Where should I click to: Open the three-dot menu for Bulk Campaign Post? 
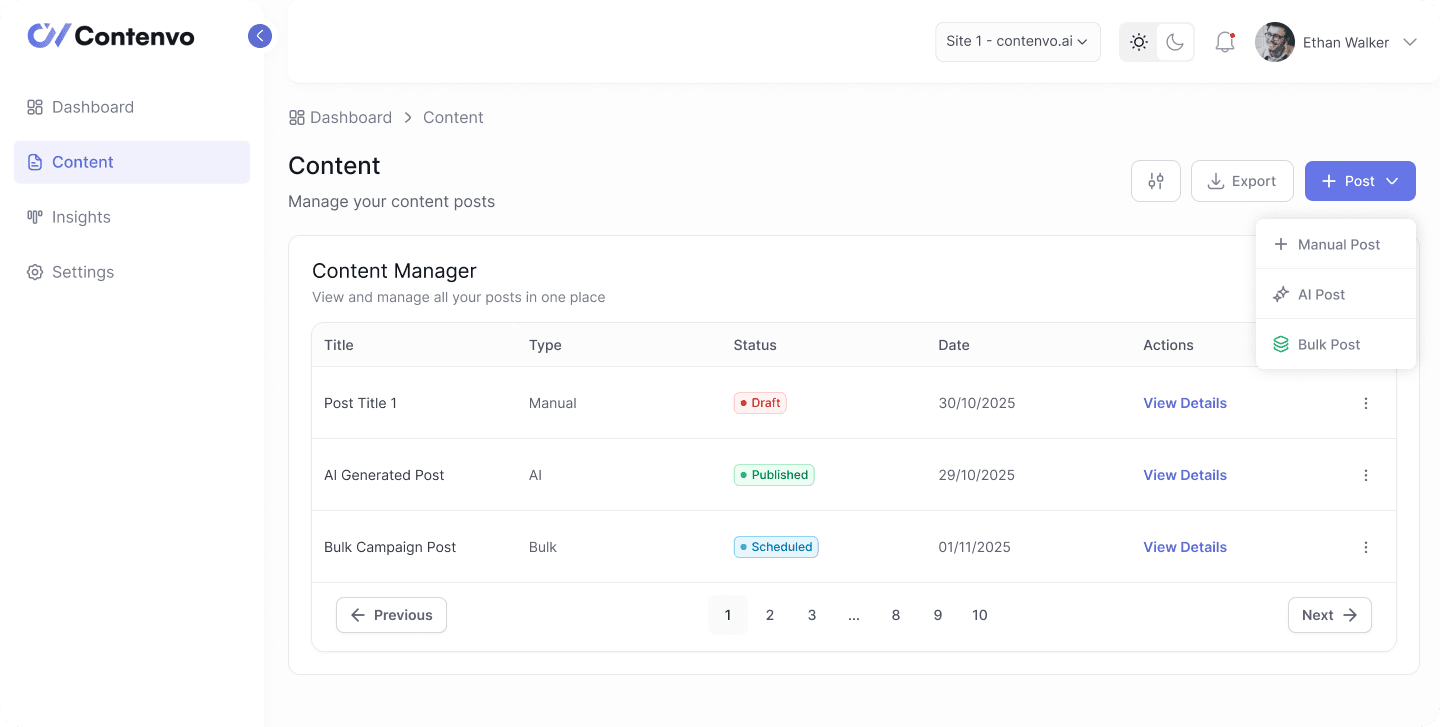[x=1366, y=547]
